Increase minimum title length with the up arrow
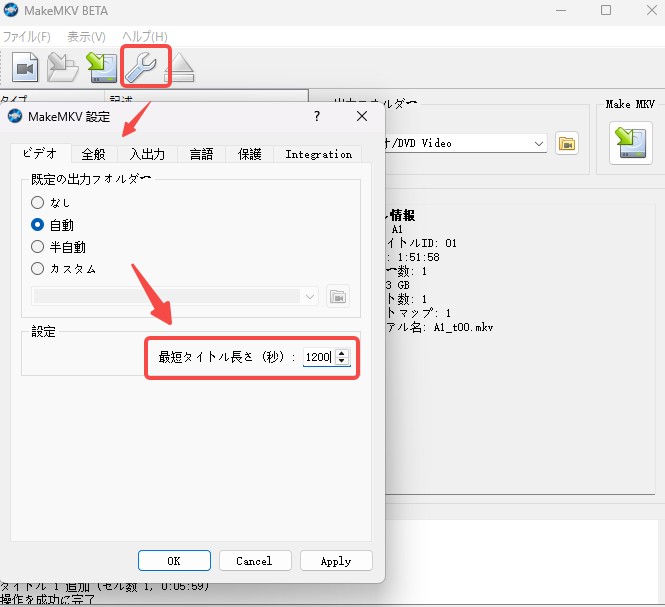 342,353
